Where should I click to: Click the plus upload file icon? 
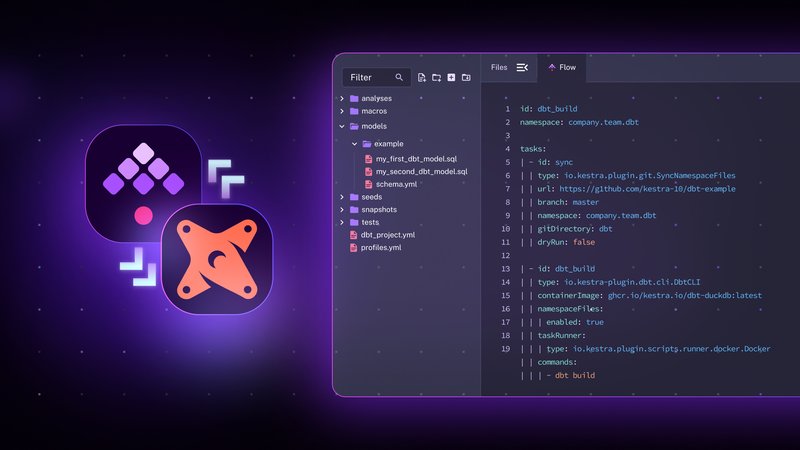click(x=451, y=78)
